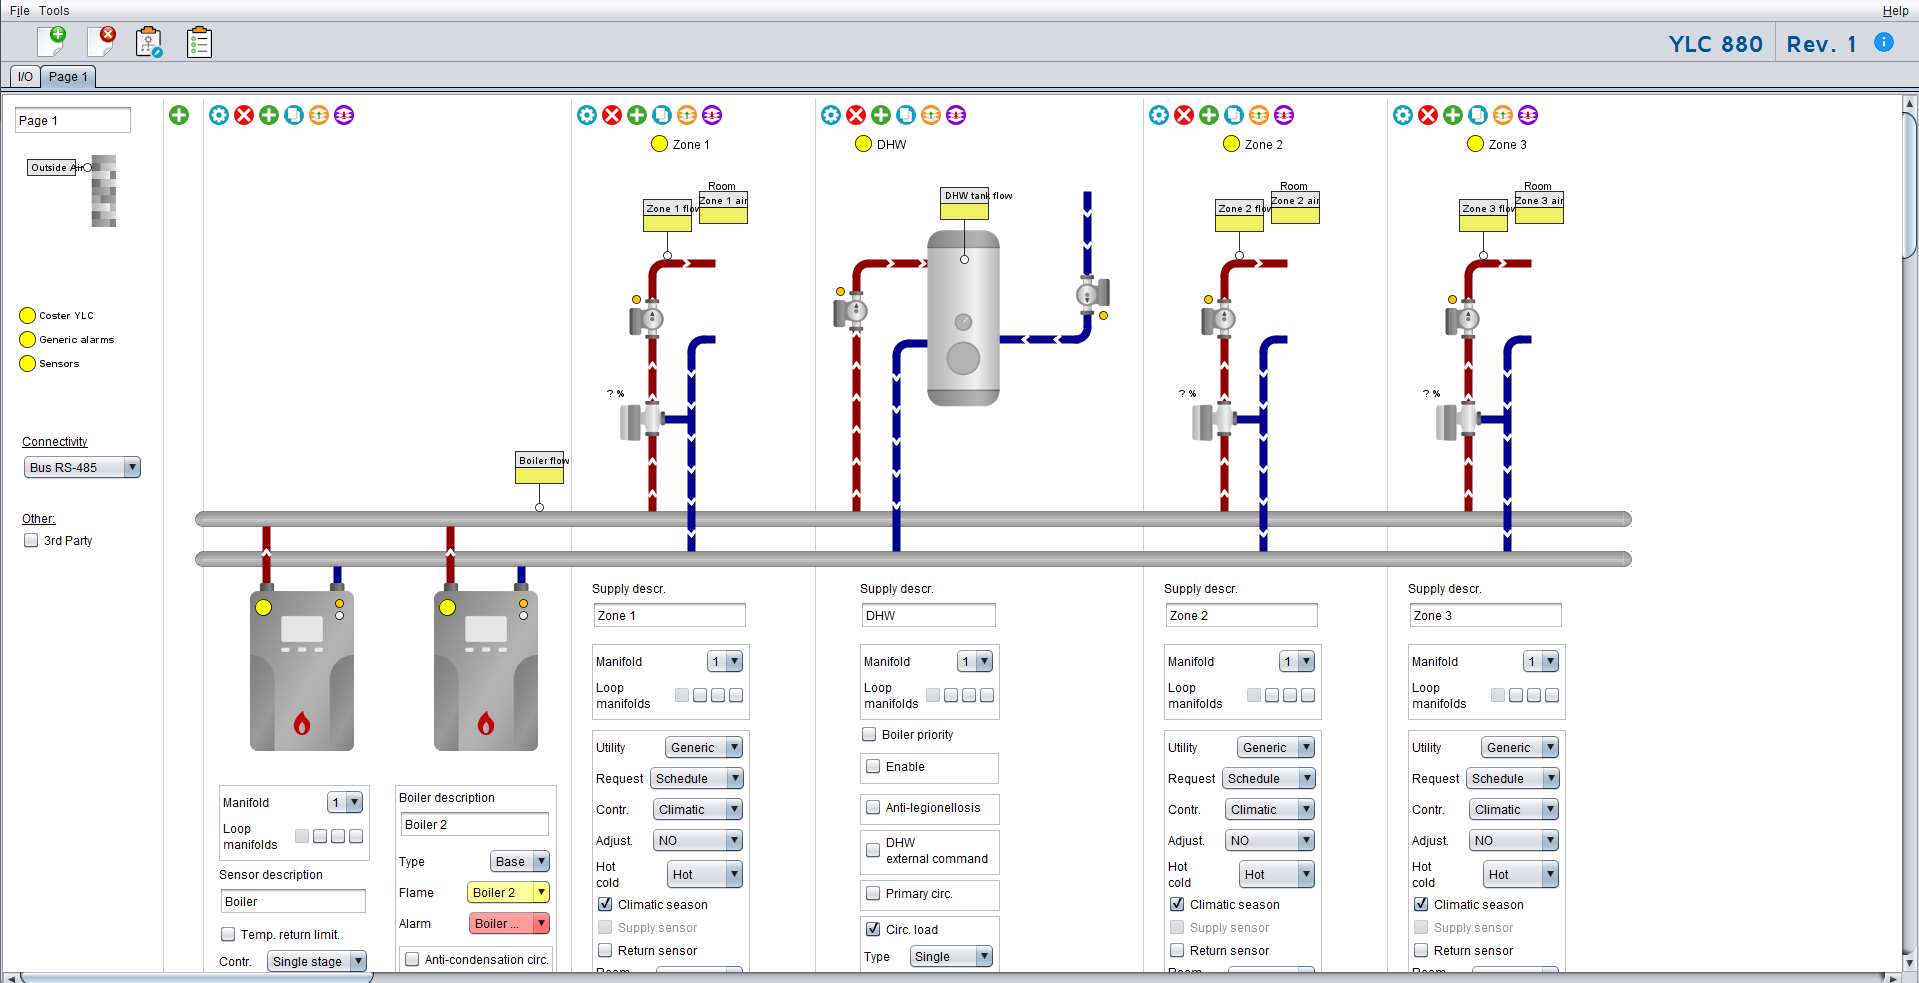Click the Zone 2 supply description field
The width and height of the screenshot is (1919, 983).
tap(1240, 615)
